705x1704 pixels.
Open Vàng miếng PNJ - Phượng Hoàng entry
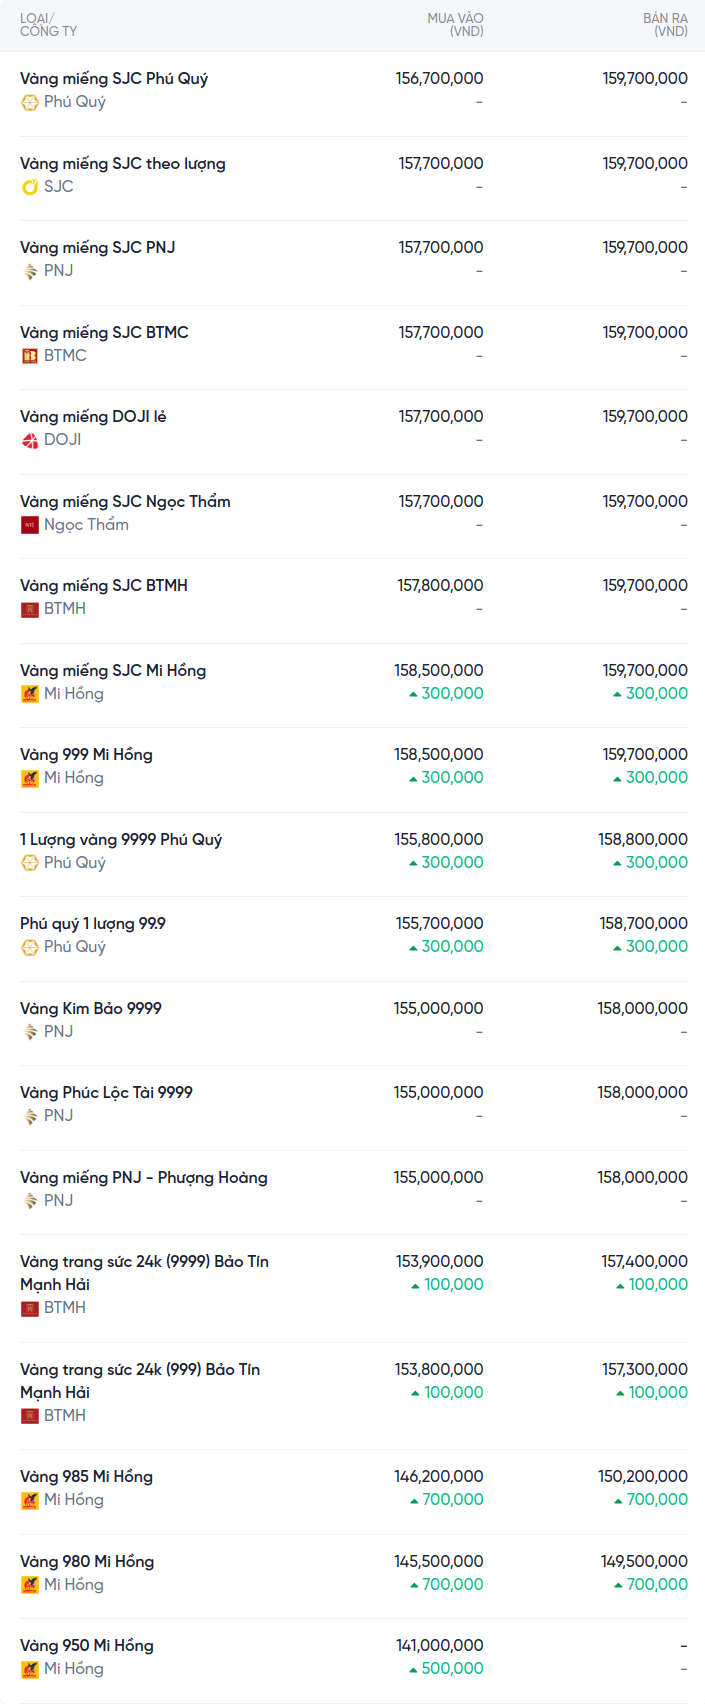click(143, 1177)
